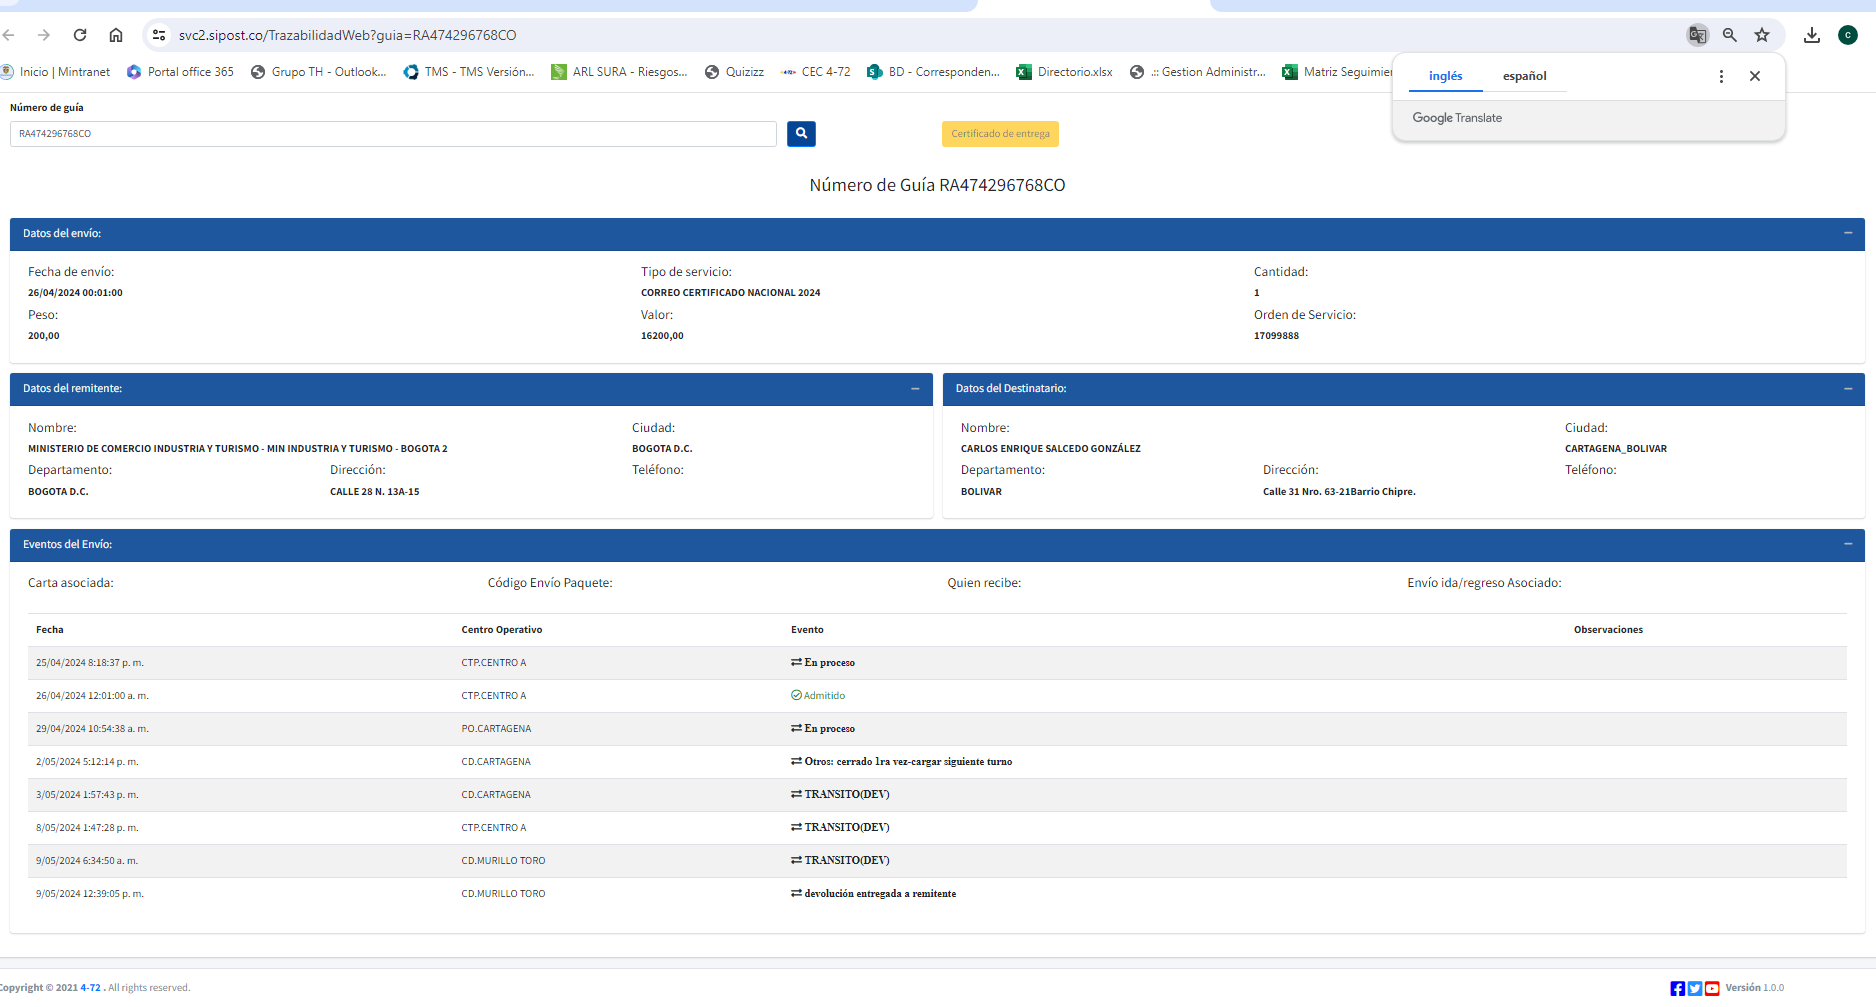Open the Facebook icon in footer

pos(1677,988)
